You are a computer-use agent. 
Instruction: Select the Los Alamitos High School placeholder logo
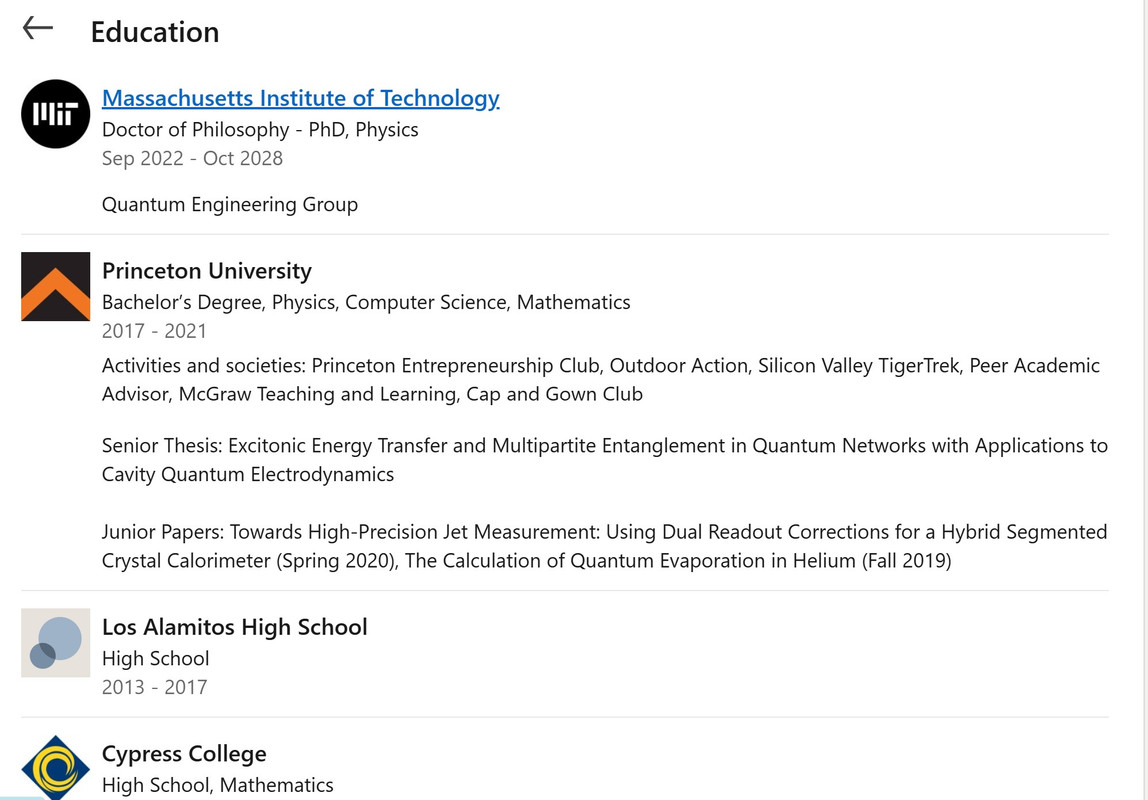[56, 643]
